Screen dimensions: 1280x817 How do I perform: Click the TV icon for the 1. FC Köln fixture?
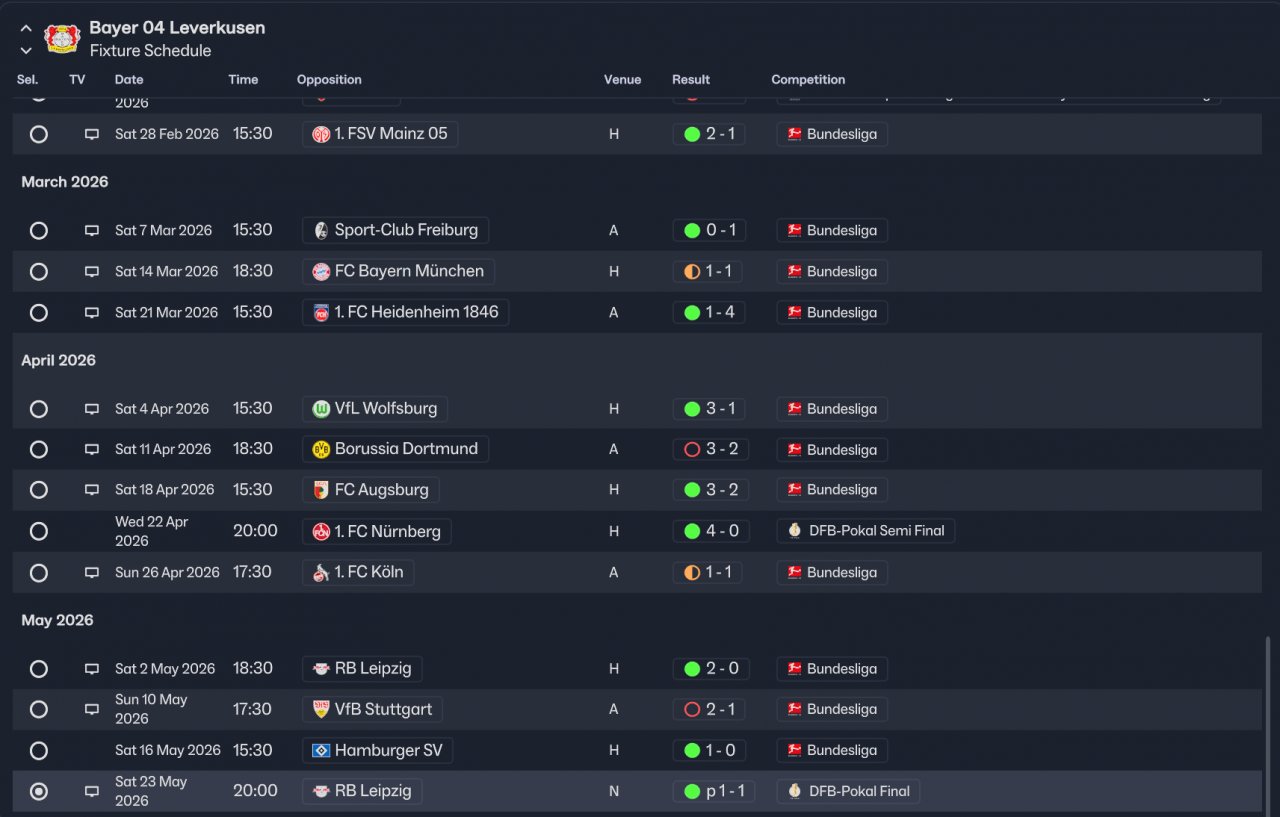click(91, 573)
